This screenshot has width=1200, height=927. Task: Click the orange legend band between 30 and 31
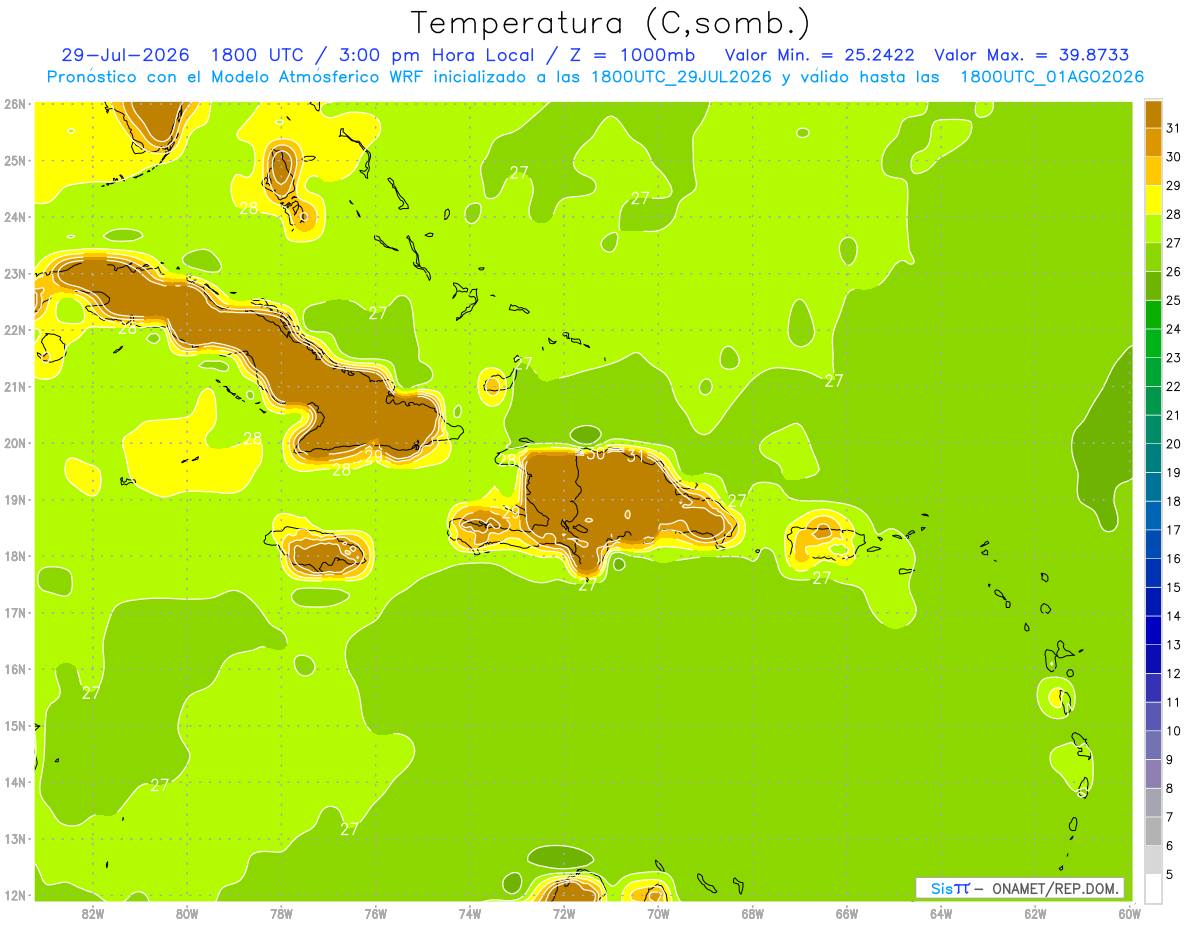pos(1153,142)
